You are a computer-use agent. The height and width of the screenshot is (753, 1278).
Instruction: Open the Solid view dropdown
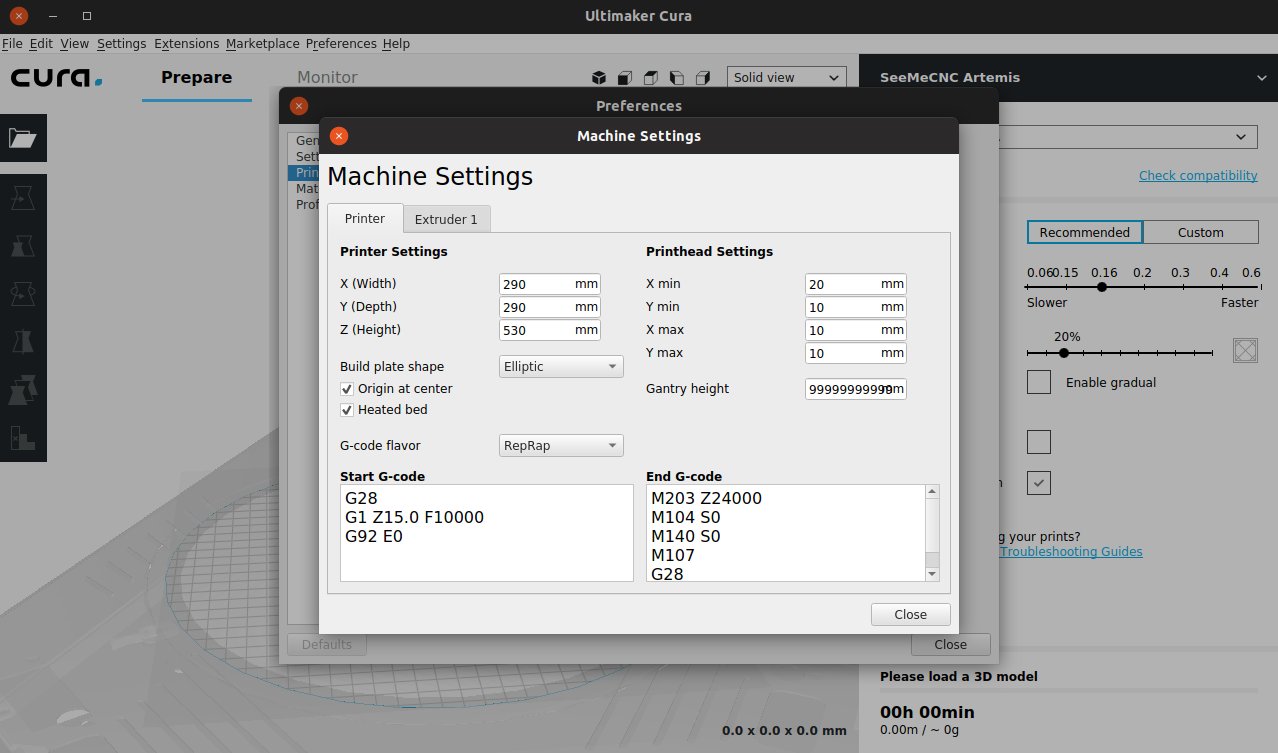click(786, 77)
